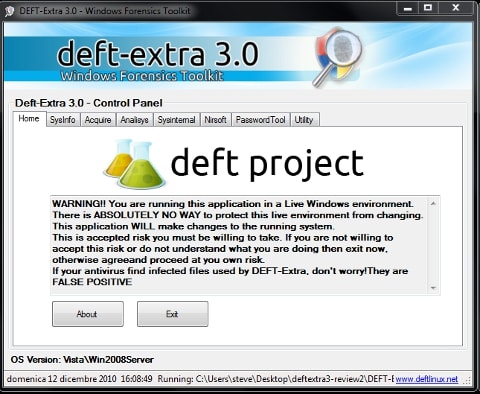480x394 pixels.
Task: Switch to the Home tab
Action: [29, 119]
